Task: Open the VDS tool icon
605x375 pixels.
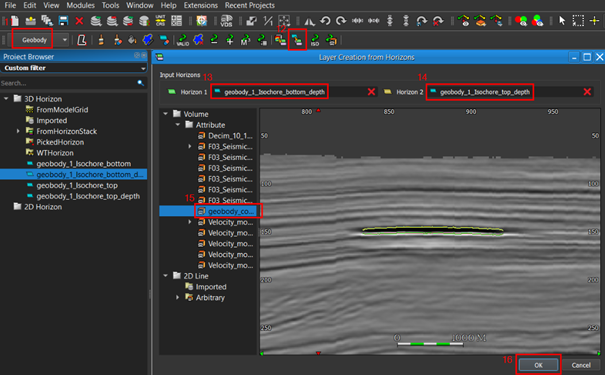Action: coord(226,20)
